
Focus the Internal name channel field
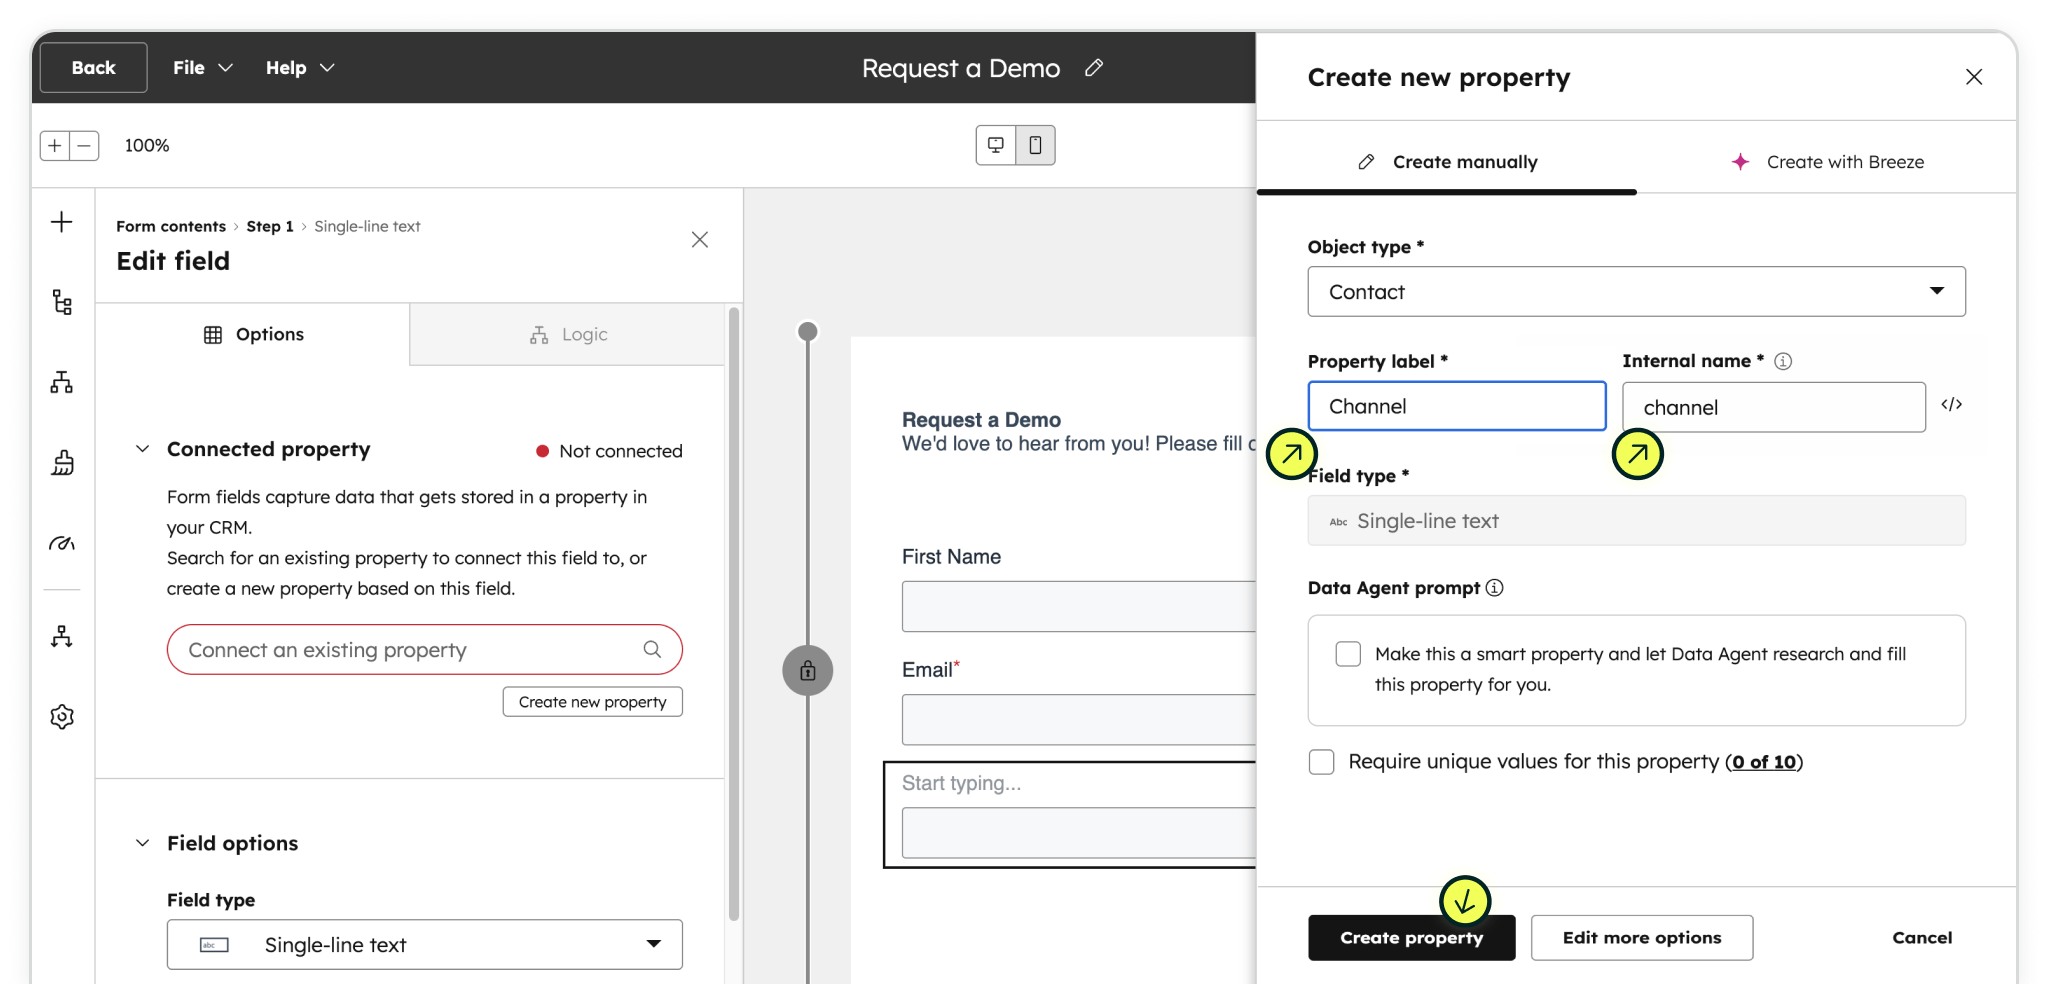pos(1774,407)
